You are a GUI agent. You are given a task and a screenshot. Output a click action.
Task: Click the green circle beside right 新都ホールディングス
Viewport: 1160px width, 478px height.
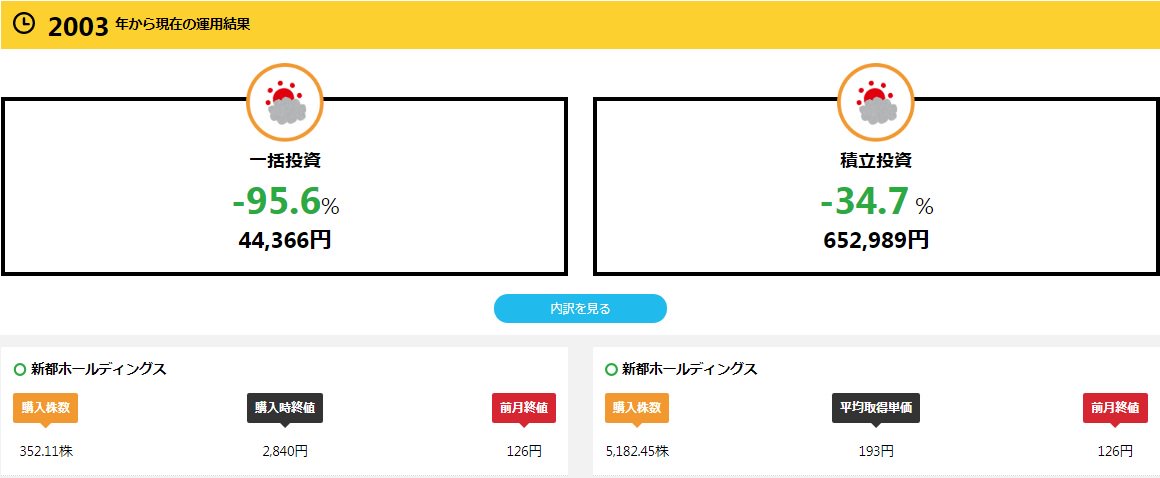point(611,369)
